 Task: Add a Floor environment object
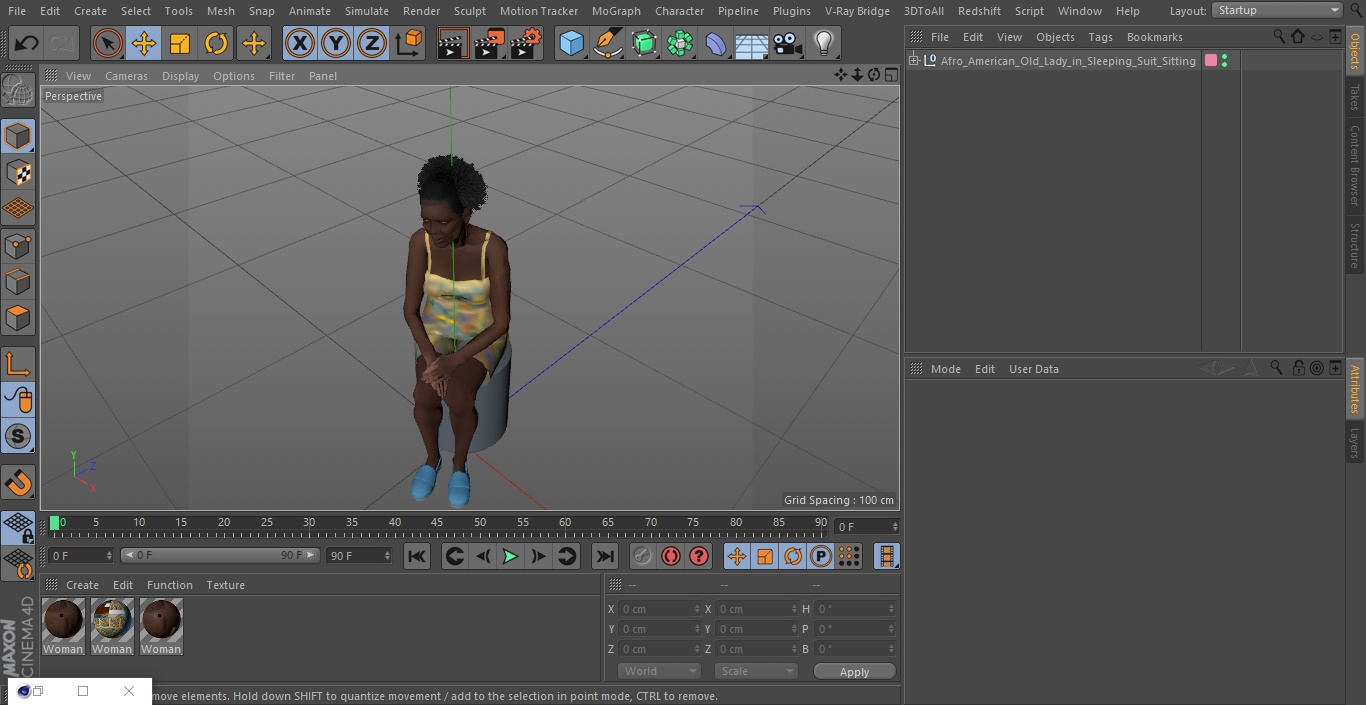point(752,44)
